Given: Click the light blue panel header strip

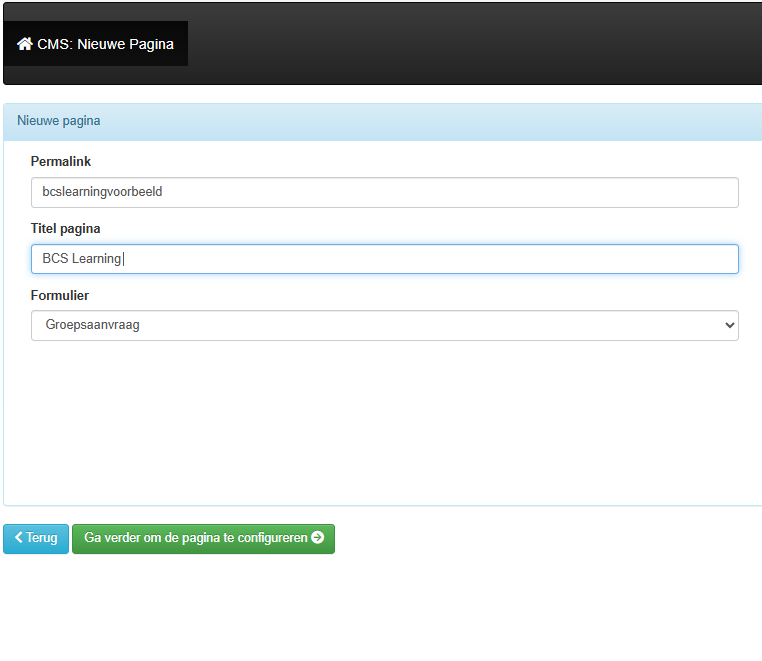Looking at the screenshot, I should point(430,121).
